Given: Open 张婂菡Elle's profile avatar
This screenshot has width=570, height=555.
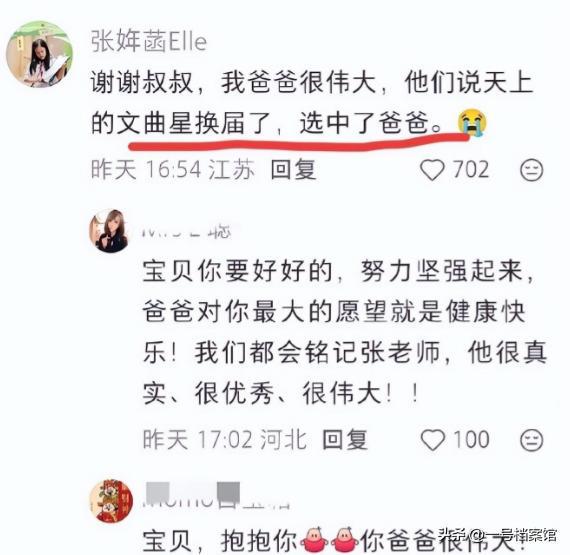Looking at the screenshot, I should coord(39,54).
